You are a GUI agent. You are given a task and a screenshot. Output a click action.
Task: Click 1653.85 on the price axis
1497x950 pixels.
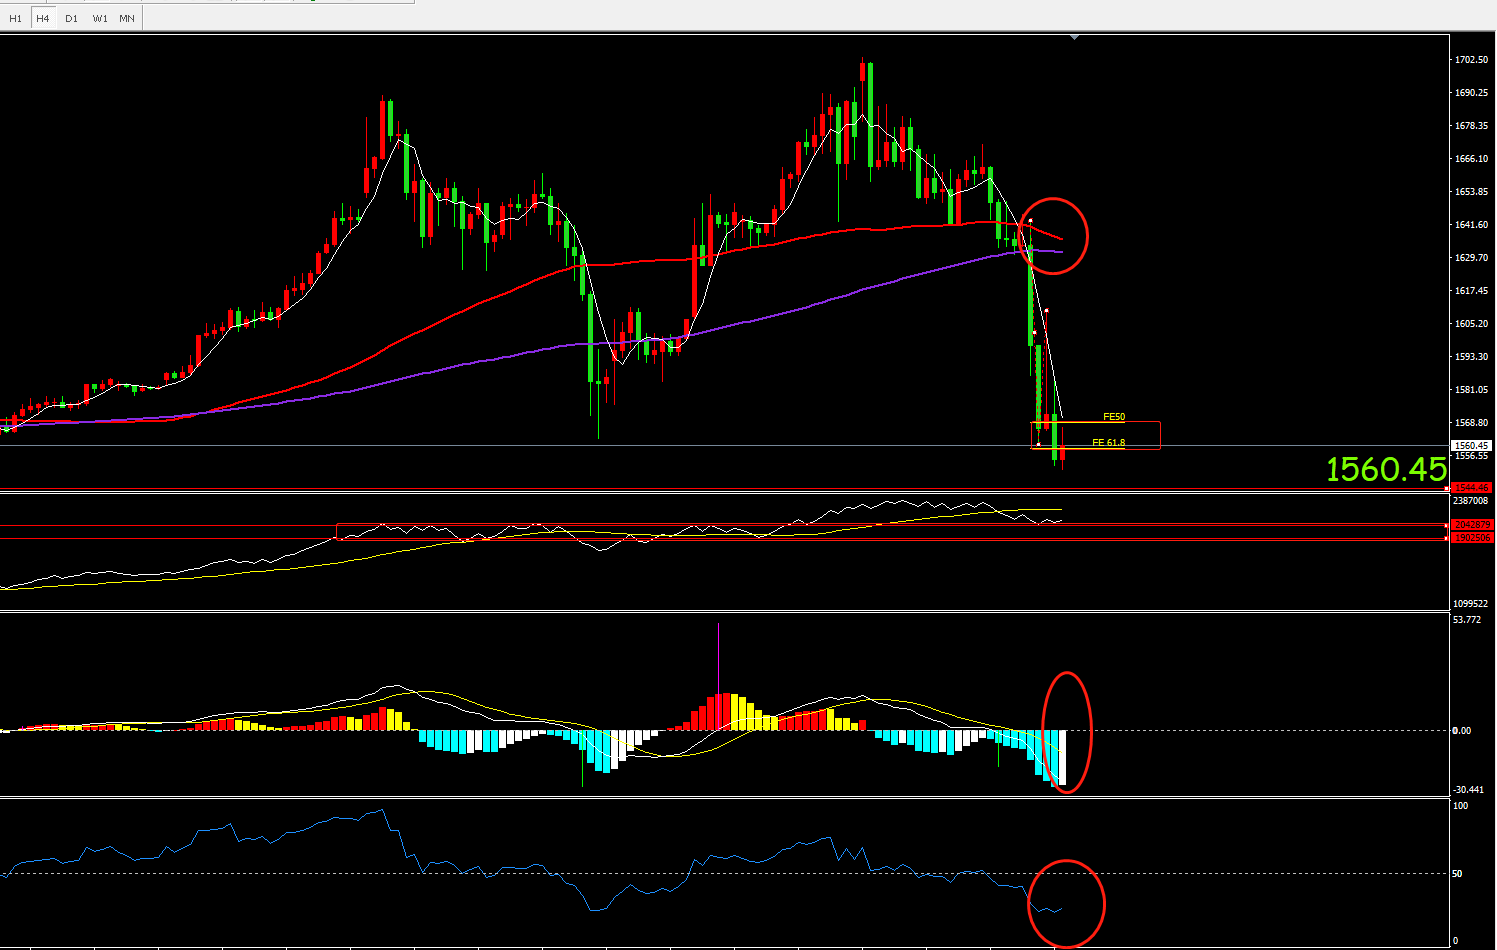(x=1471, y=192)
